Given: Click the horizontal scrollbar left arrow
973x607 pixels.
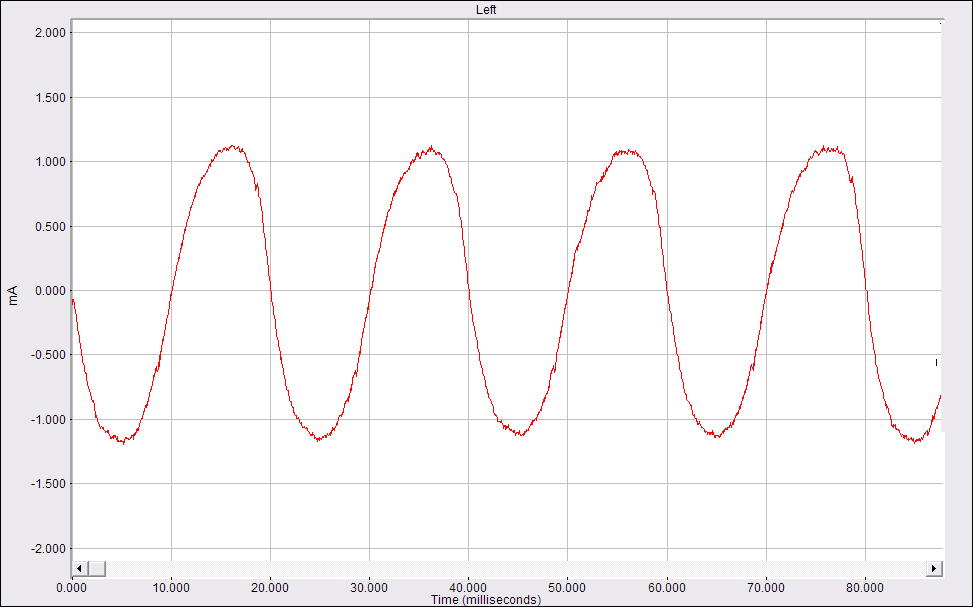Looking at the screenshot, I should point(79,569).
